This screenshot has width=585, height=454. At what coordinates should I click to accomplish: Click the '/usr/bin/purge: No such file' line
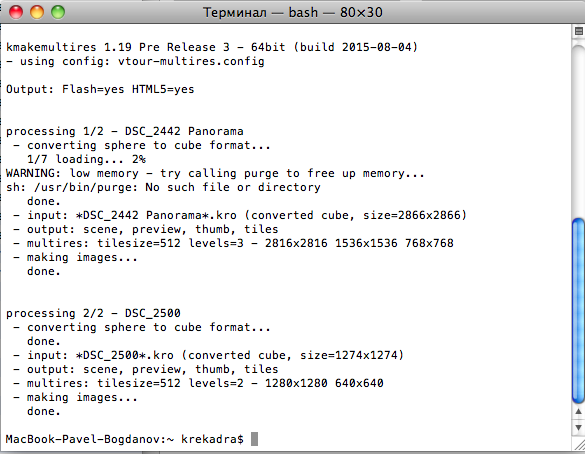click(163, 187)
